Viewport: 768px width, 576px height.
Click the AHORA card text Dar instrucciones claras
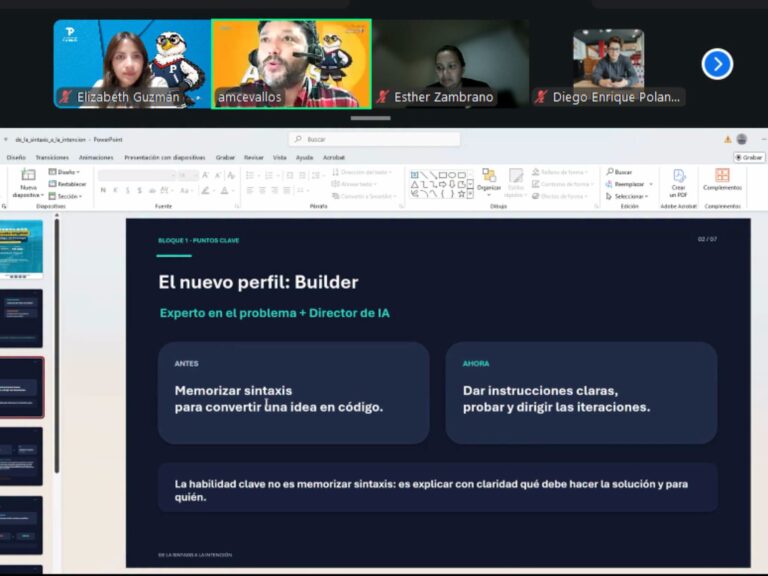pyautogui.click(x=540, y=390)
